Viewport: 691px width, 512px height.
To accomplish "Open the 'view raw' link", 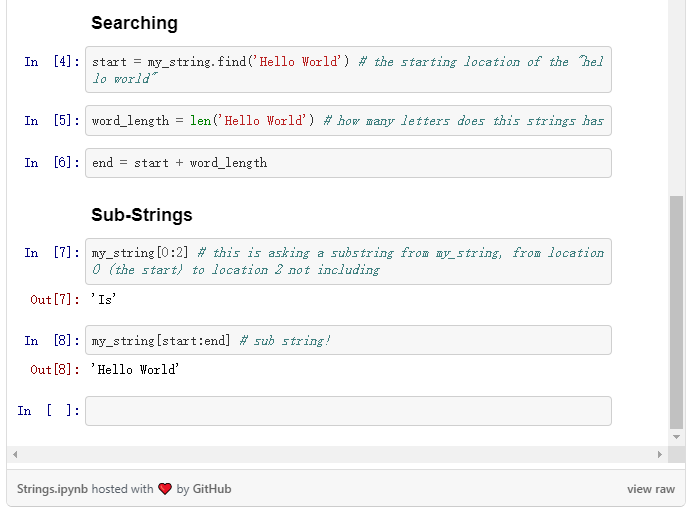I will 651,489.
